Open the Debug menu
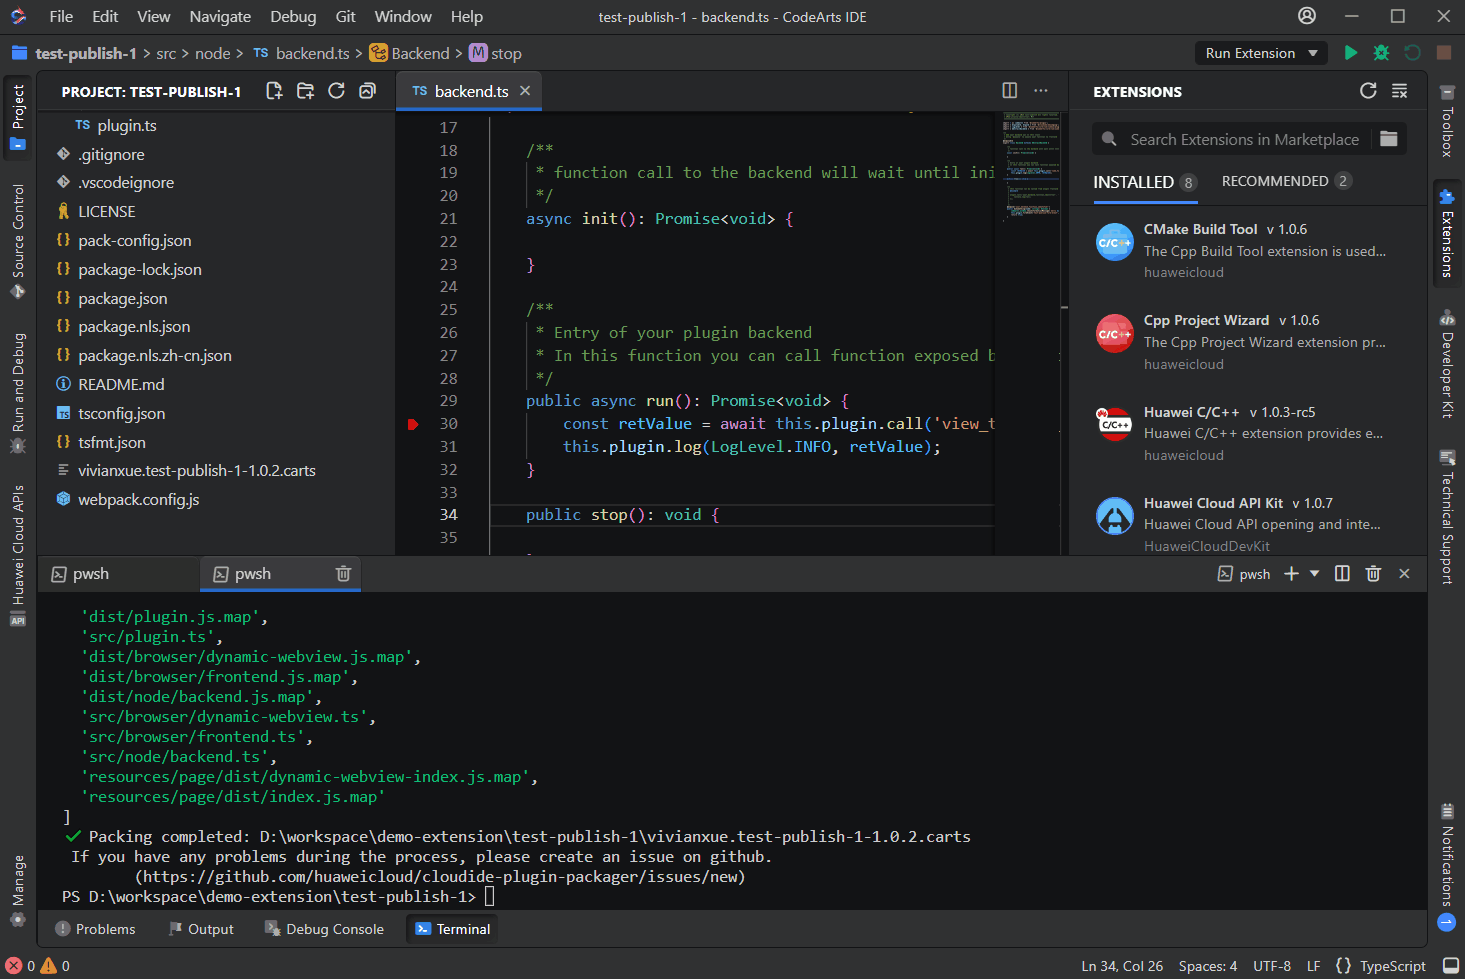The width and height of the screenshot is (1465, 979). point(292,16)
